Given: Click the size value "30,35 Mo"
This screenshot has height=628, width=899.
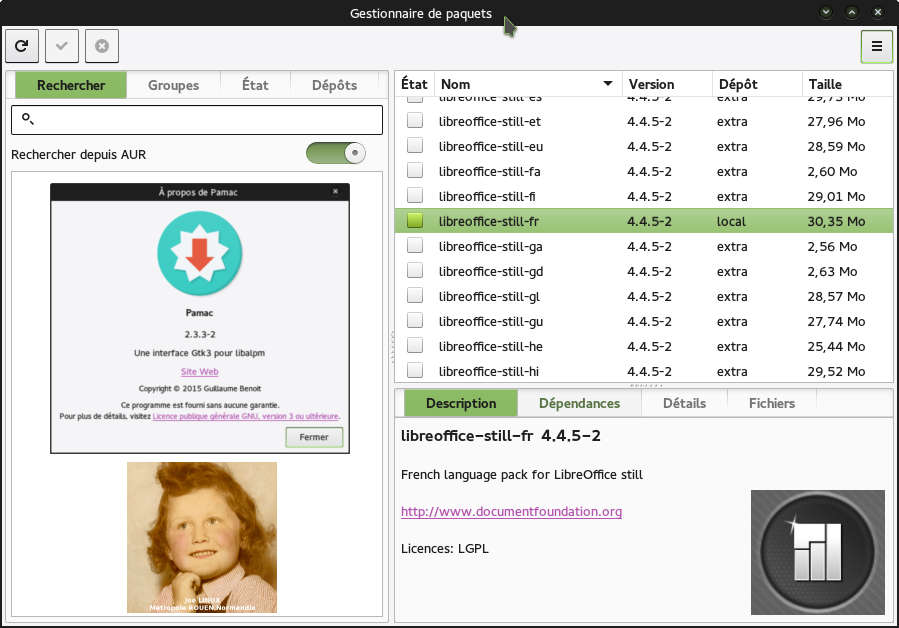Looking at the screenshot, I should tap(836, 221).
